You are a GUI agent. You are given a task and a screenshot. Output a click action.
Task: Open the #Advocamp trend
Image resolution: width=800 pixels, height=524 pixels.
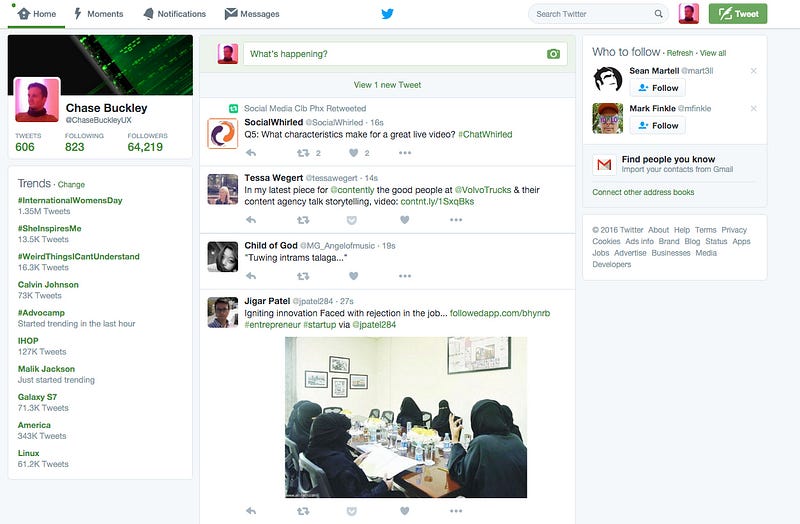(x=41, y=313)
